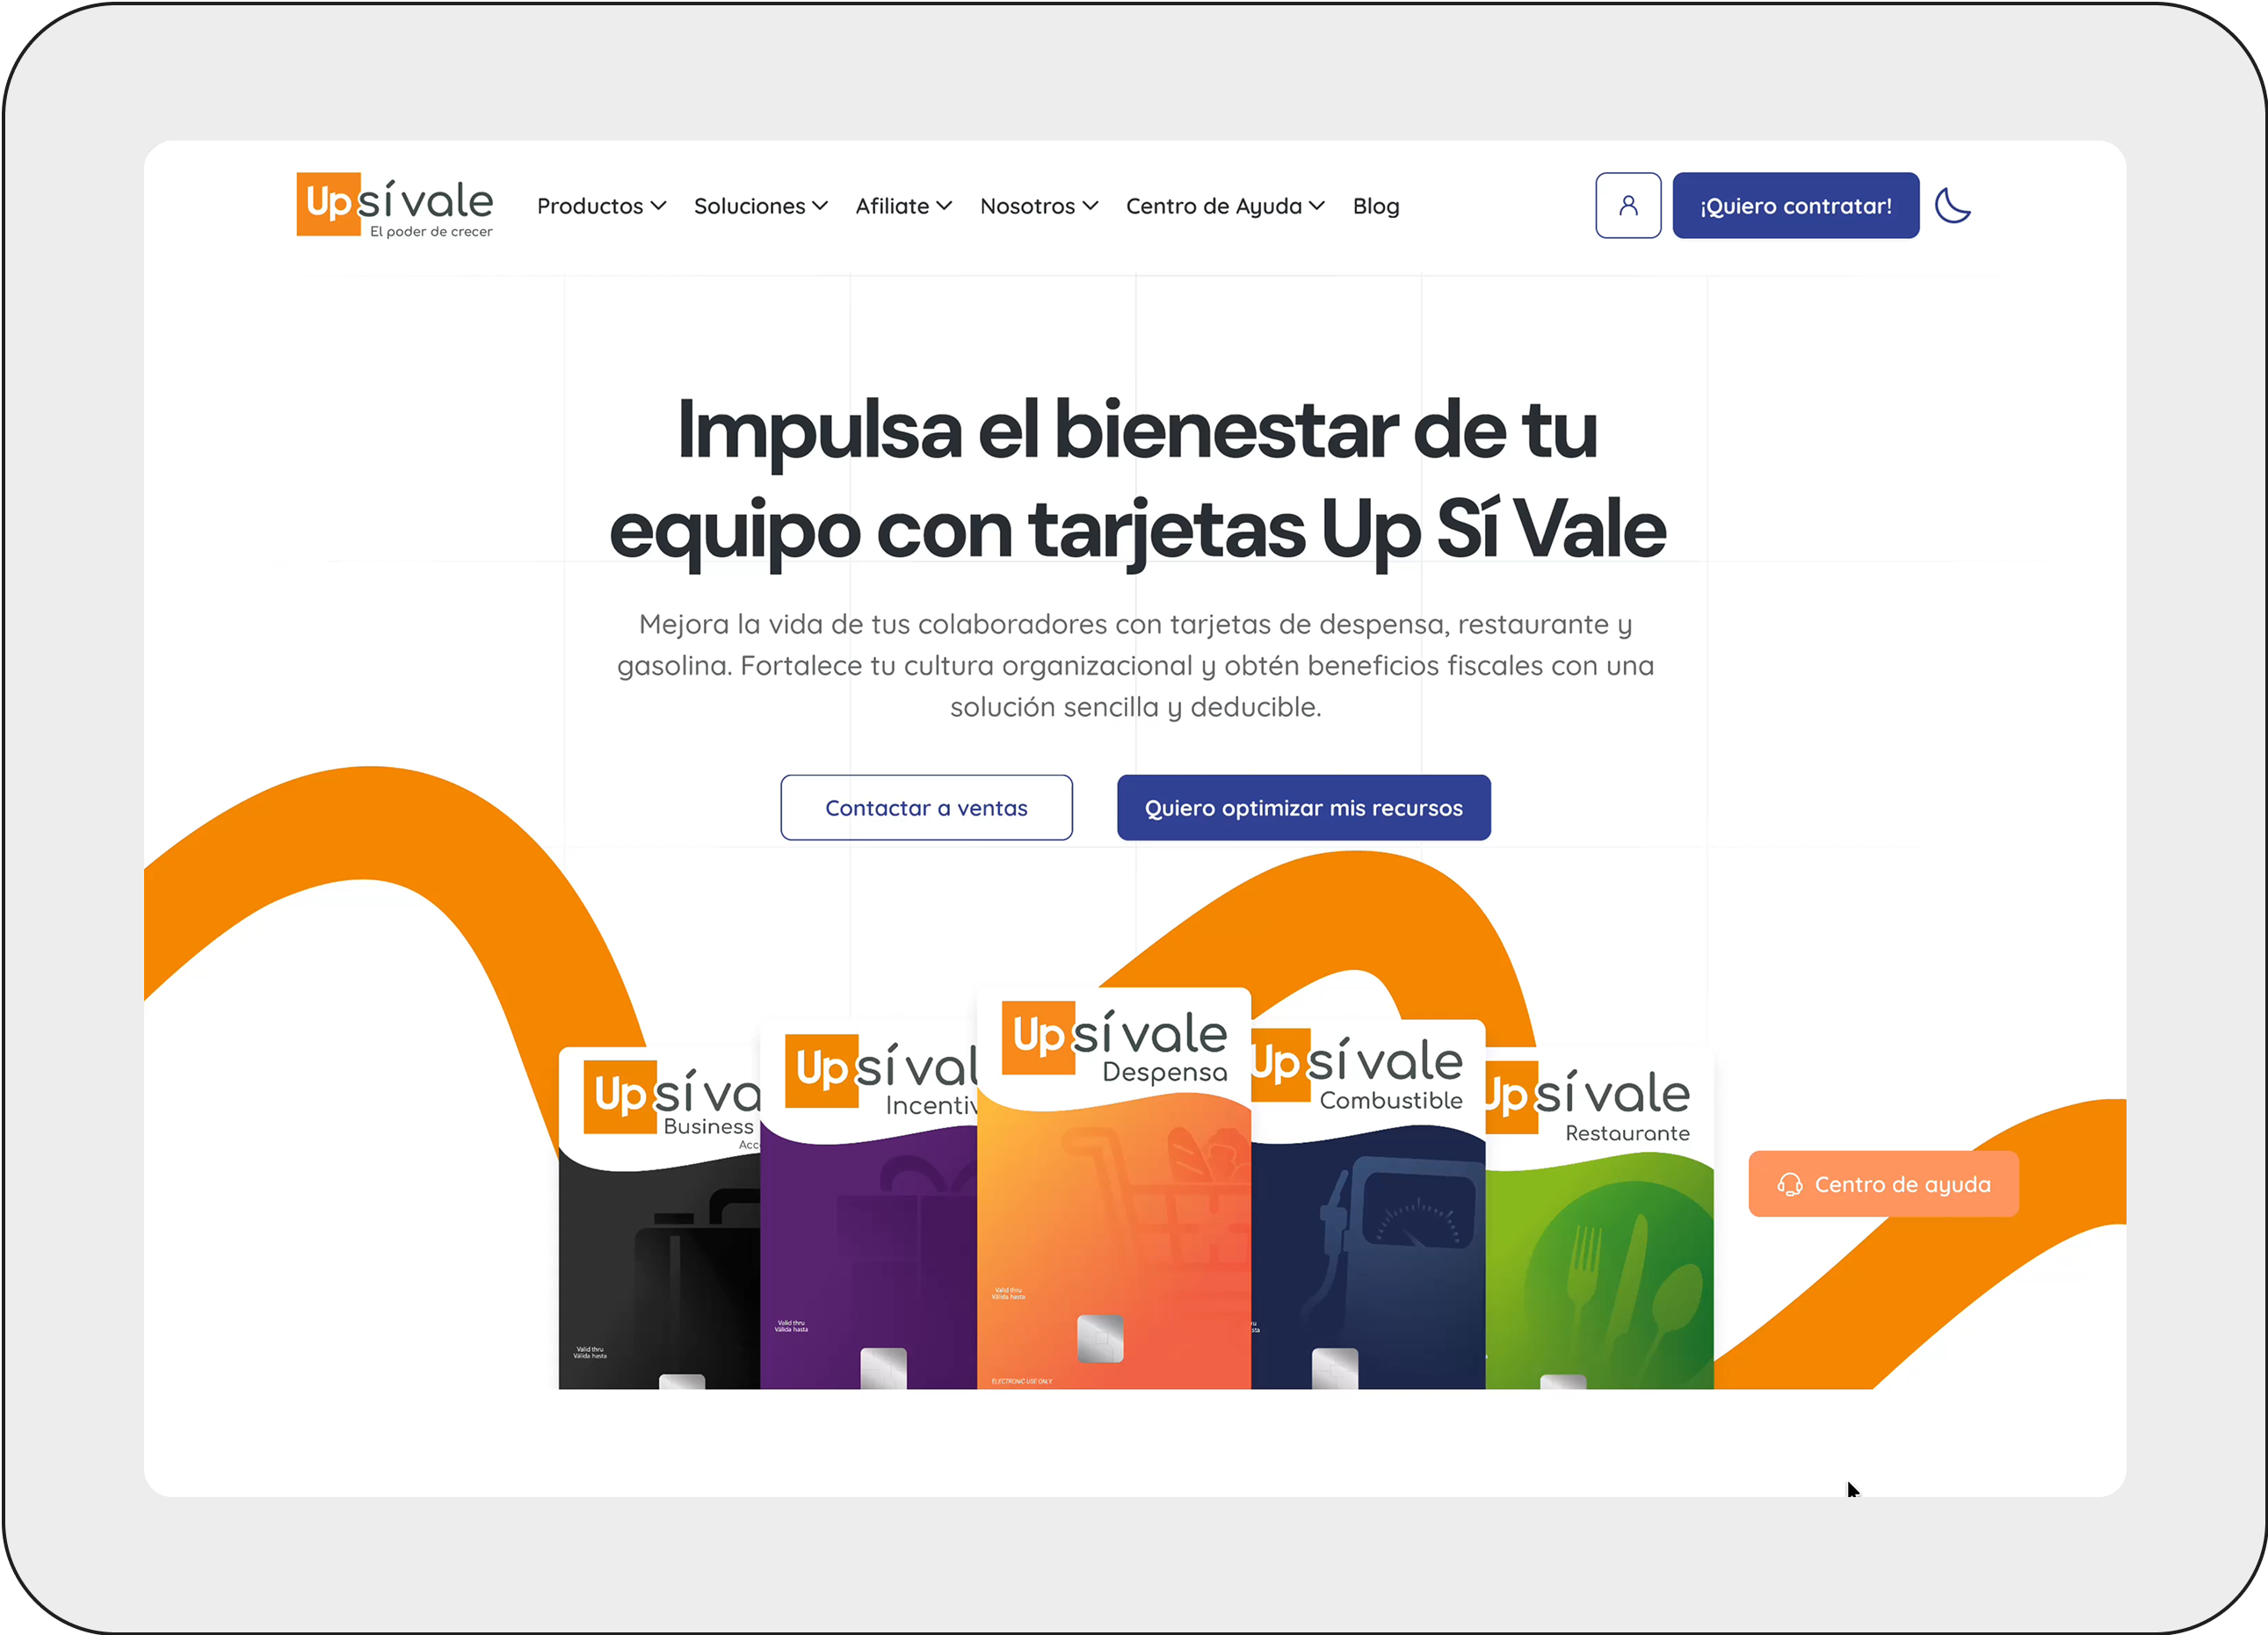Open the Nosotros menu
2268x1635 pixels.
coord(1038,205)
